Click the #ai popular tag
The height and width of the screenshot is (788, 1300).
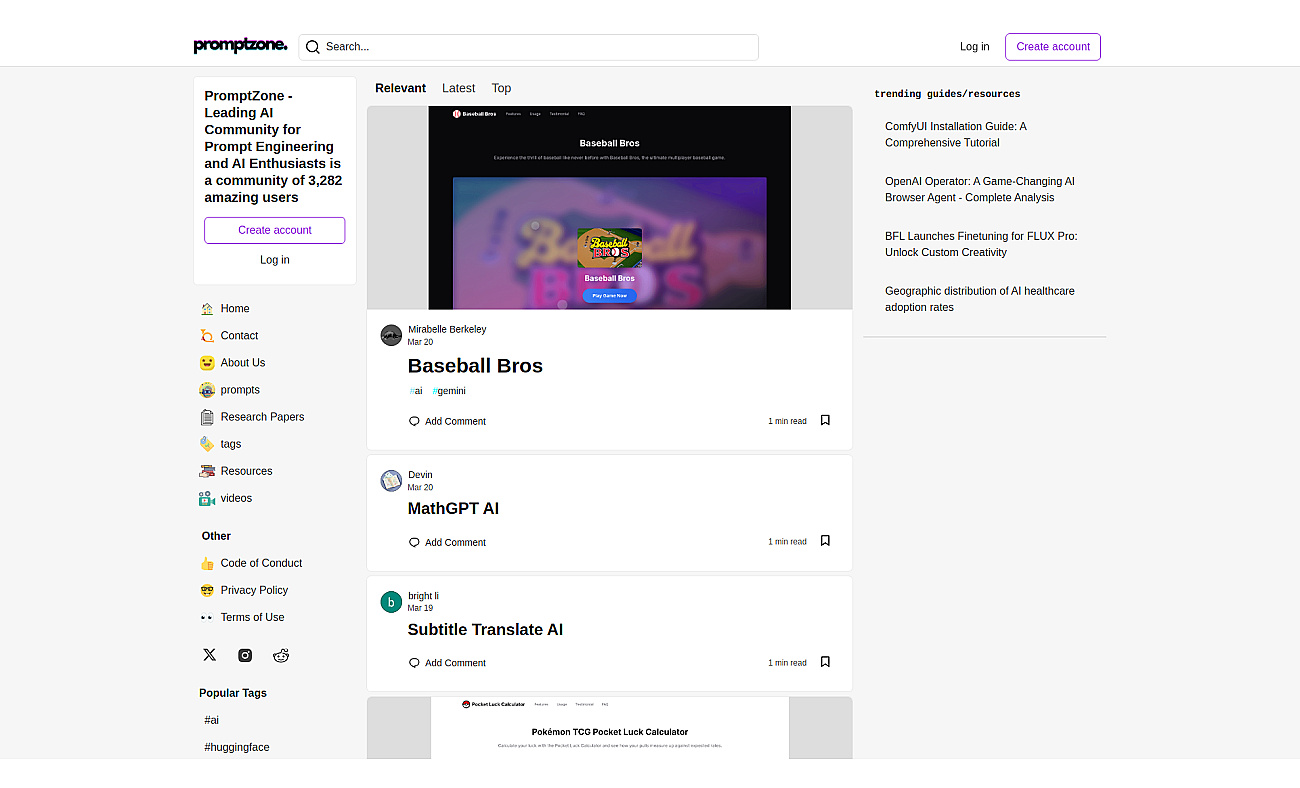[x=212, y=720]
